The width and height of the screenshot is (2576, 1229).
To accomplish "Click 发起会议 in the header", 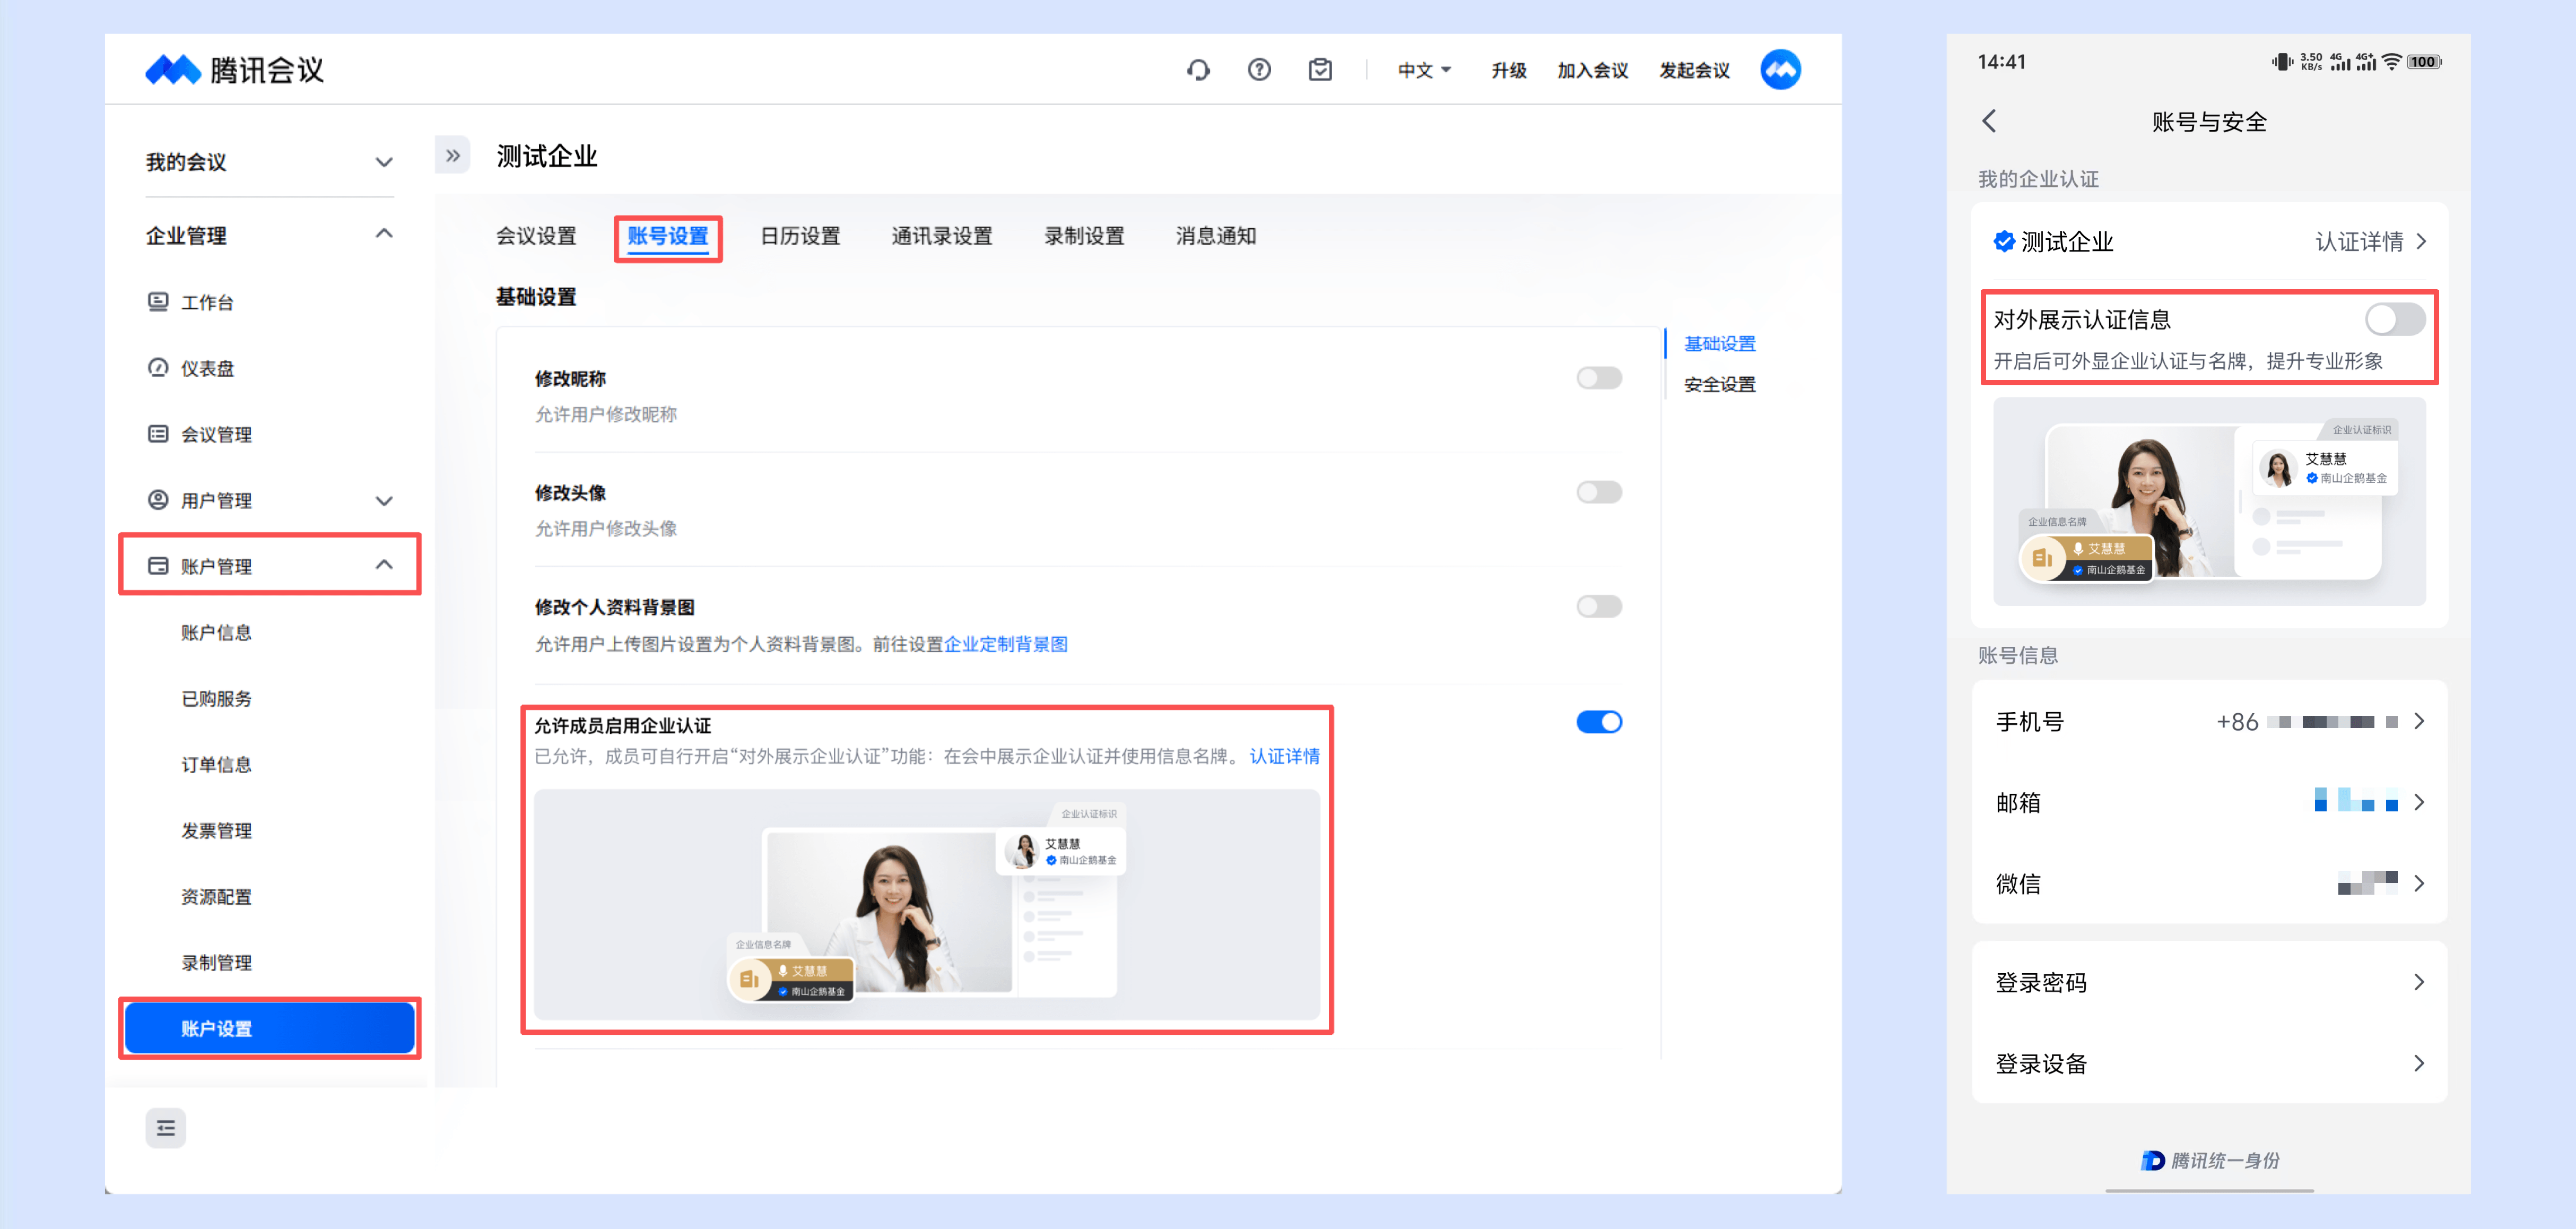I will (x=1695, y=70).
